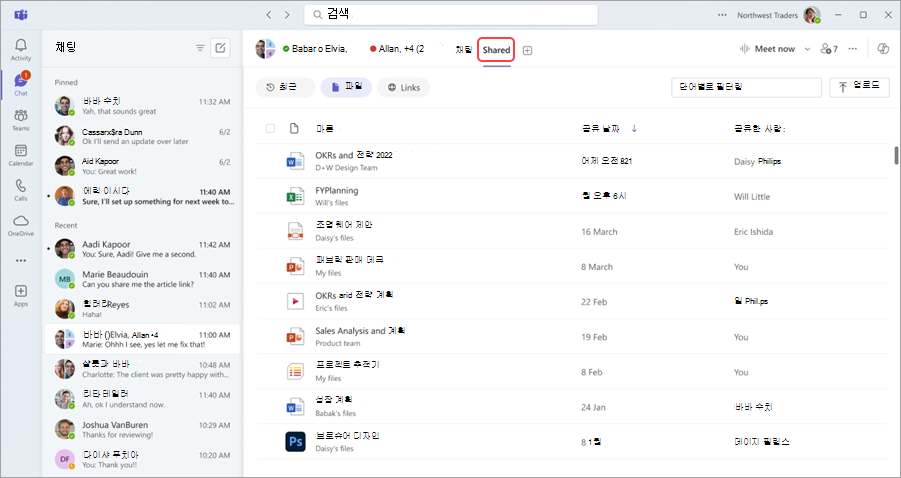
Task: Click the Word icon for OKRs 2022
Action: point(295,161)
